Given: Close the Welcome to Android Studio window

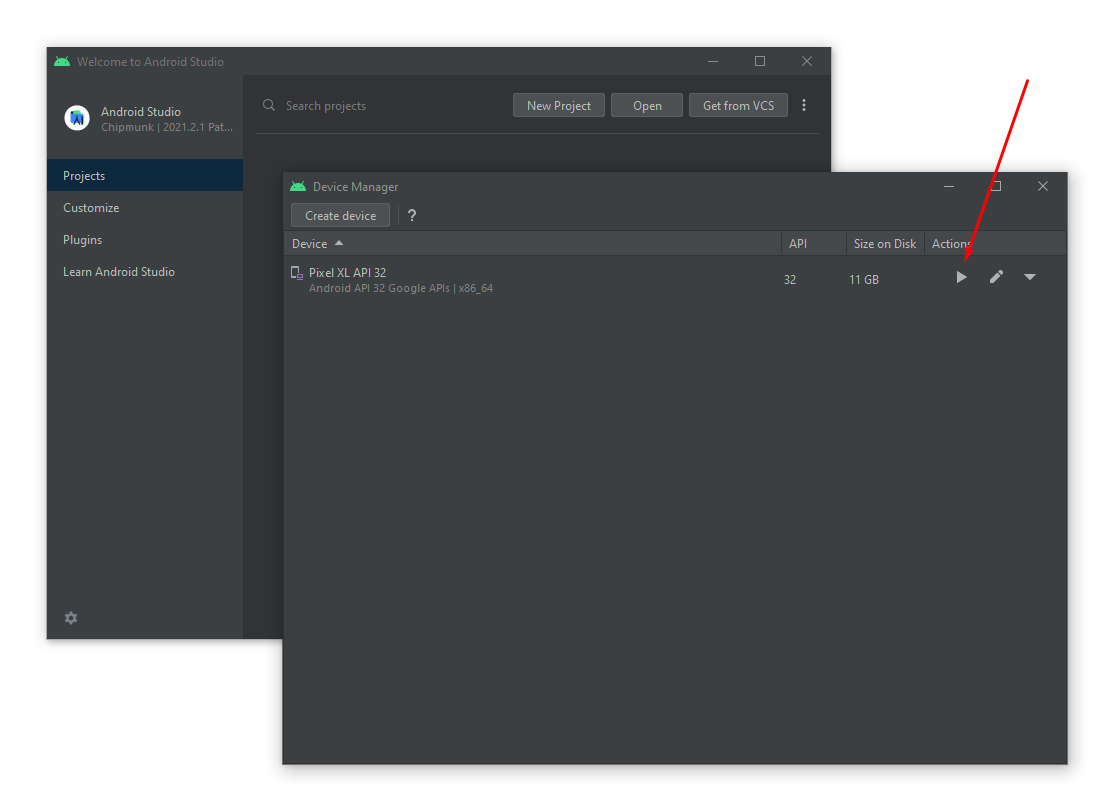Looking at the screenshot, I should (806, 61).
